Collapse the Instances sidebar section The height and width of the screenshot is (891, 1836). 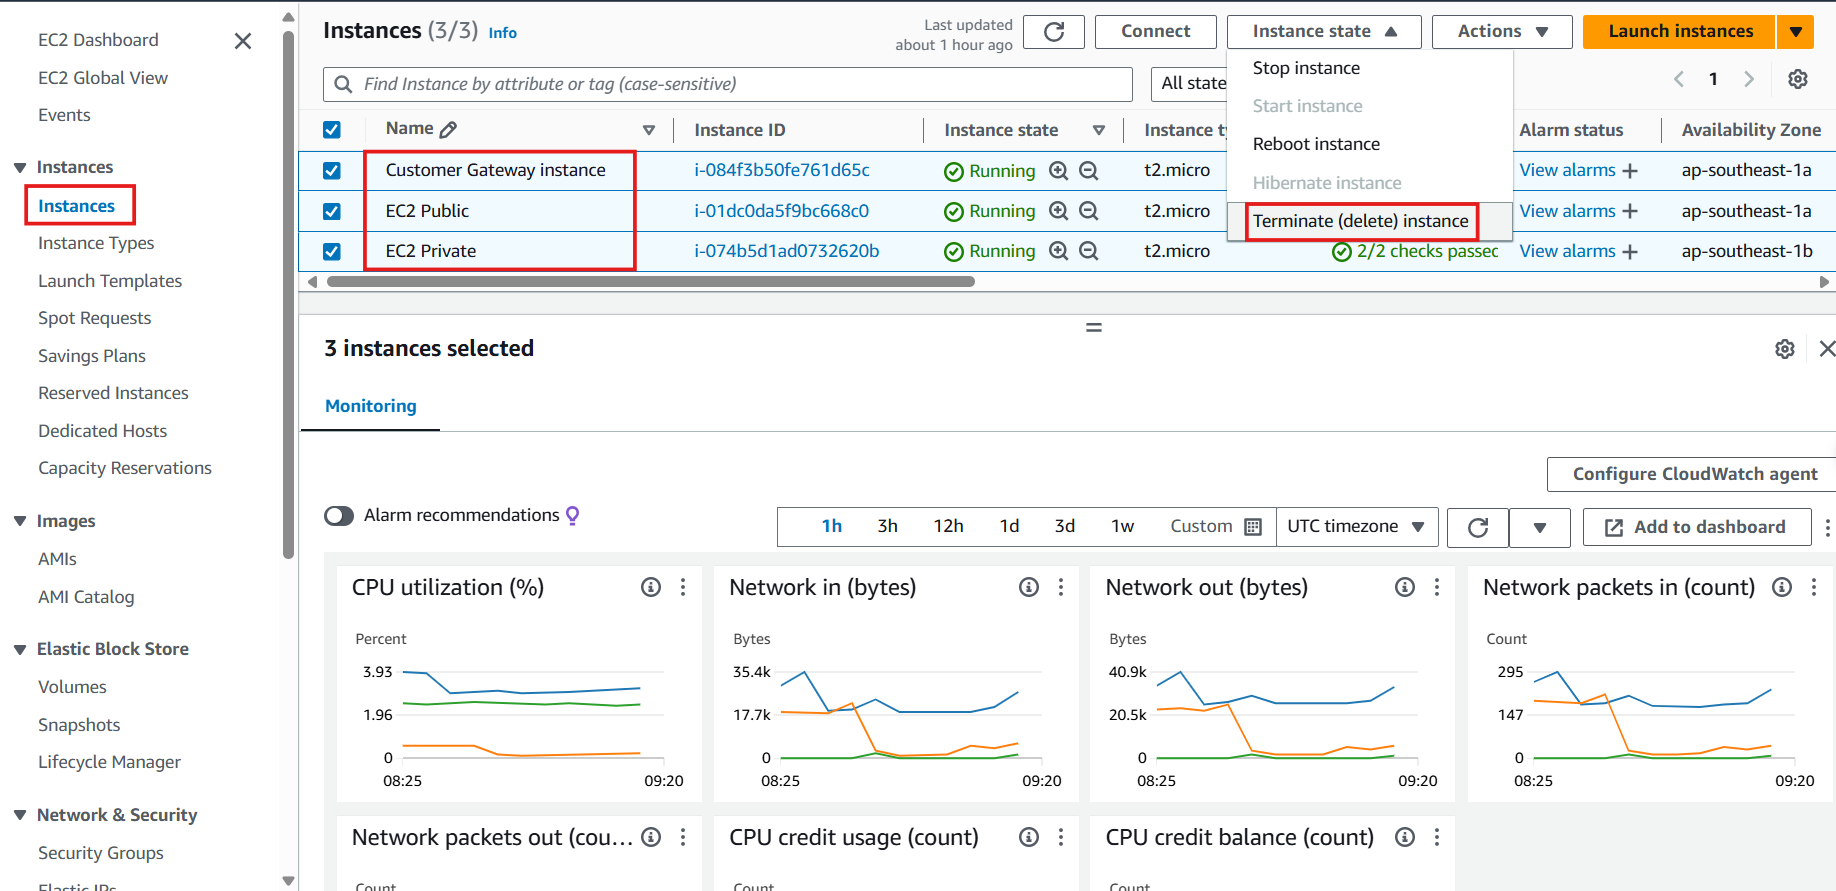(20, 167)
